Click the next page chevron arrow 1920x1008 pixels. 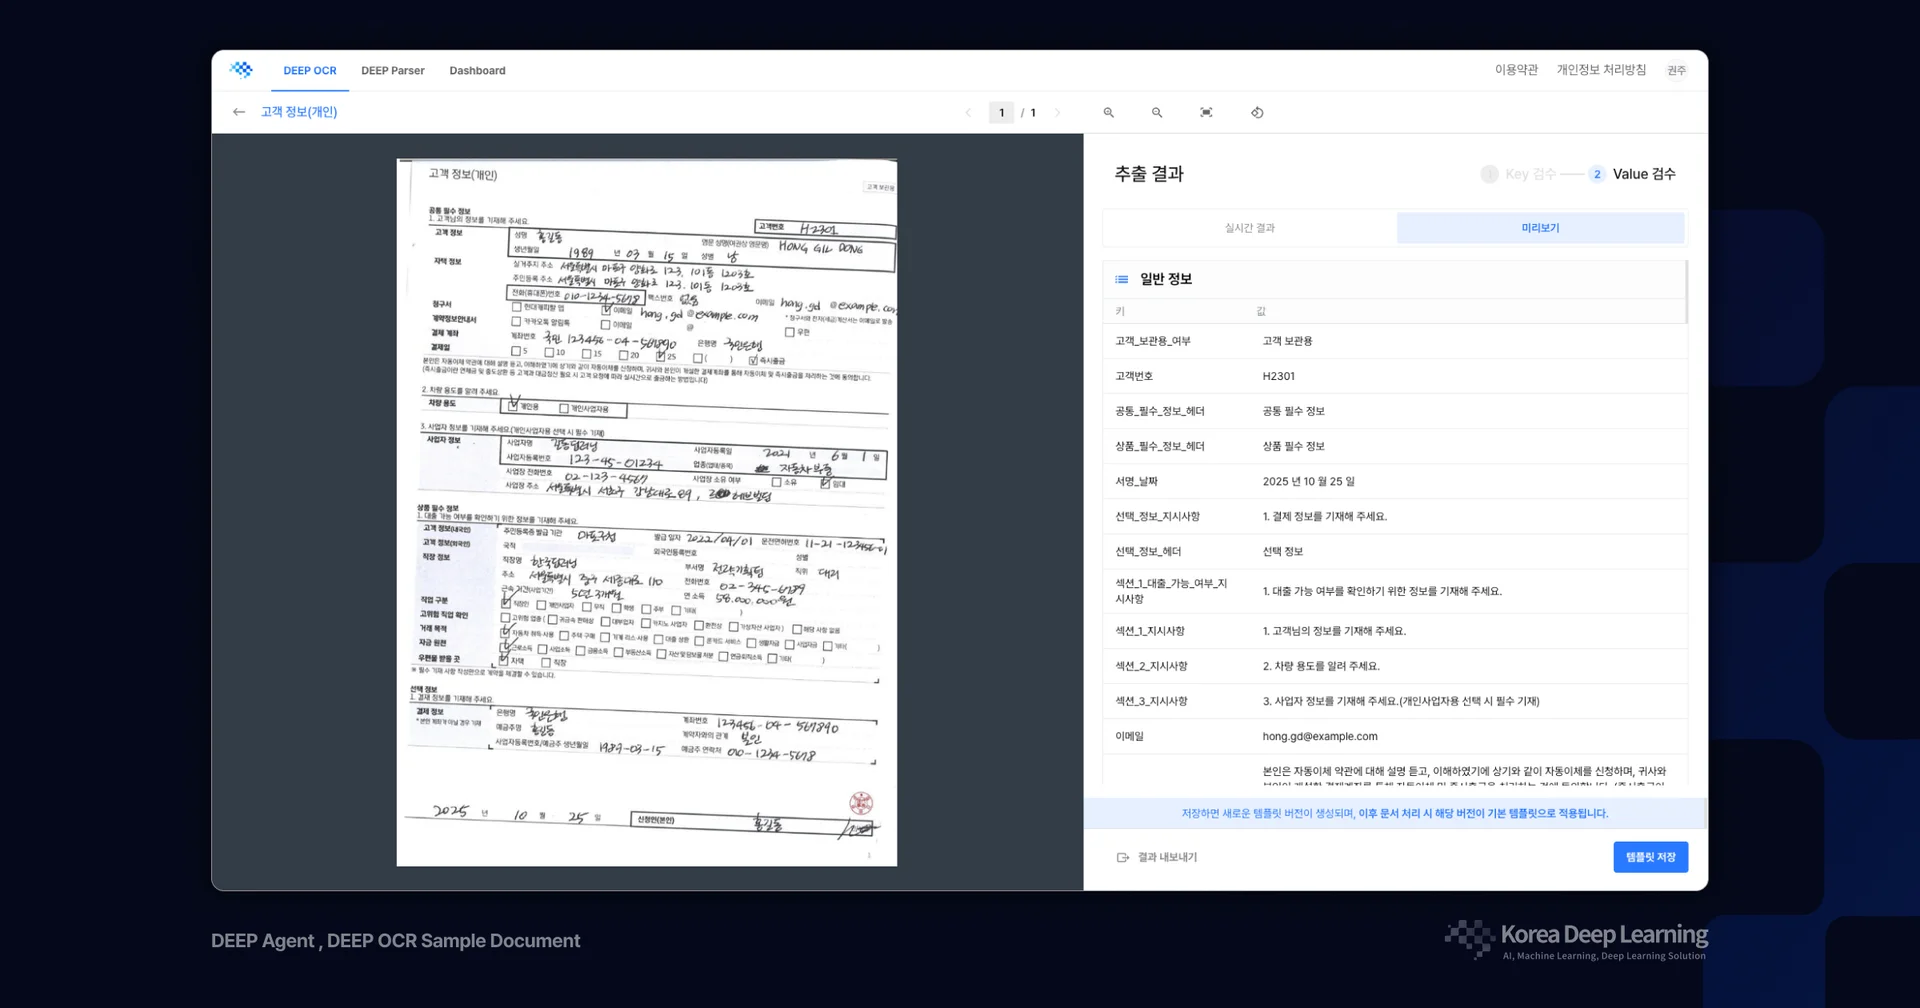point(1058,112)
